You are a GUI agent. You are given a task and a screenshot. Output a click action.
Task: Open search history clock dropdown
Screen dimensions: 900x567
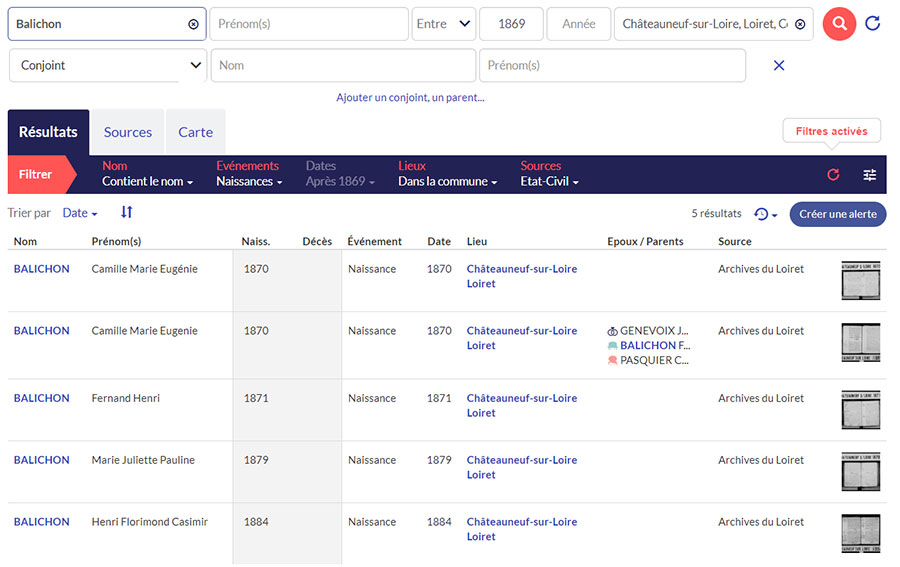(x=765, y=214)
